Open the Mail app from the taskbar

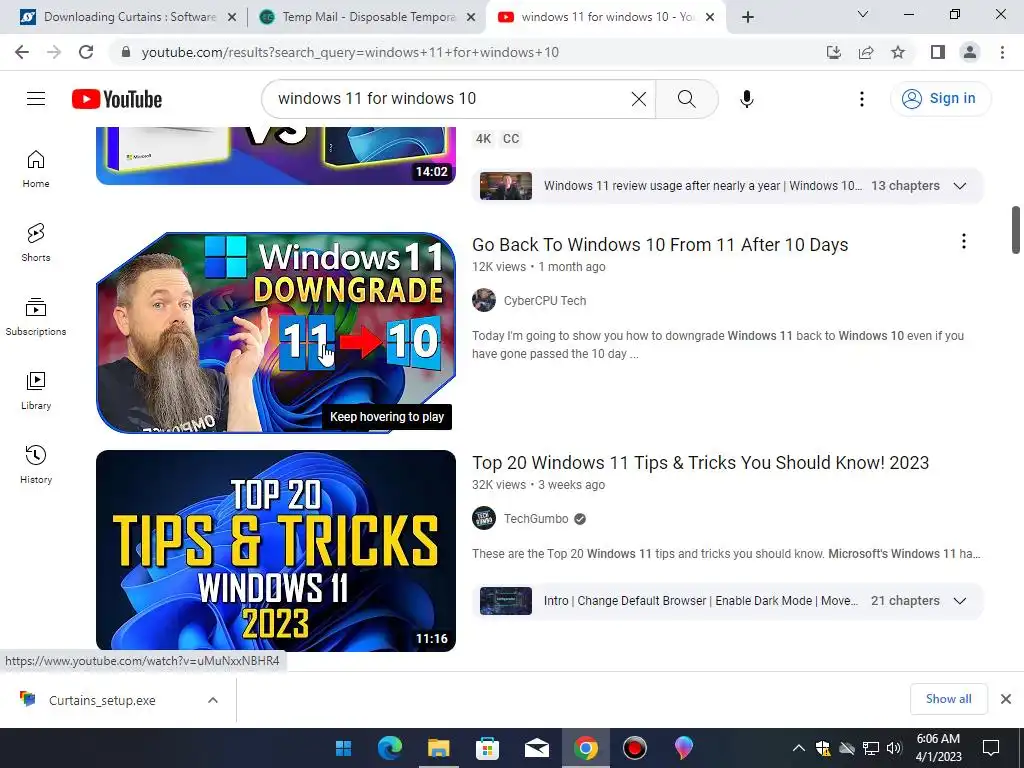537,748
